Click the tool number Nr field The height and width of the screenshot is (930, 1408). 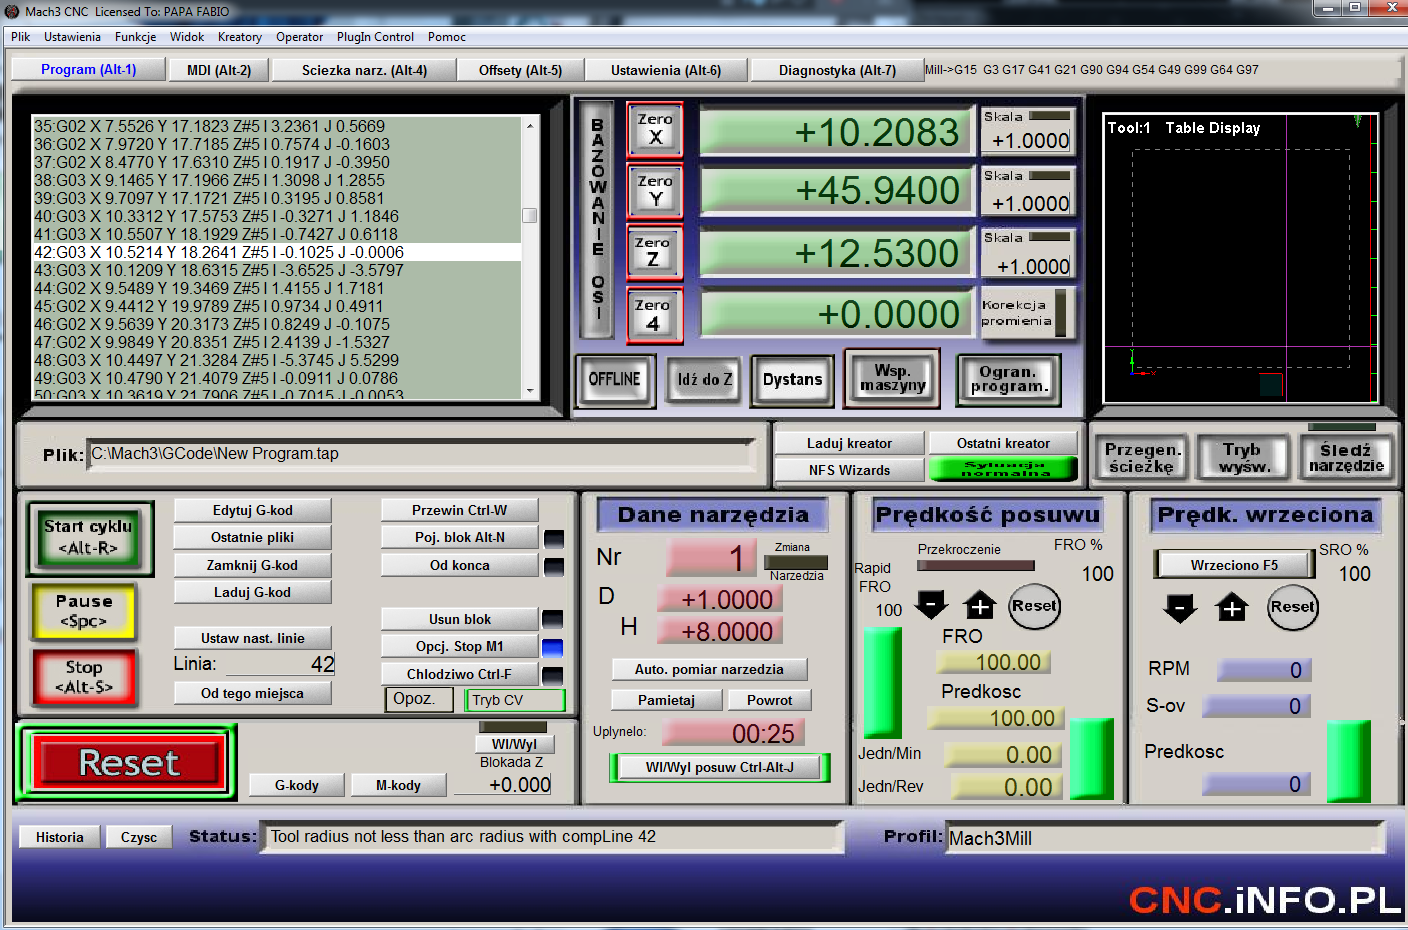click(709, 557)
